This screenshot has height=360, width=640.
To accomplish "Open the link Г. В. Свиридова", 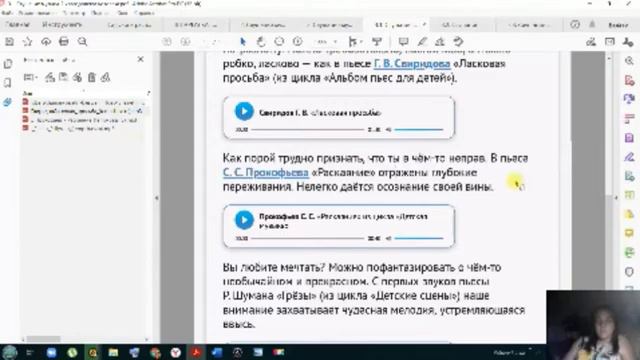I will point(412,64).
